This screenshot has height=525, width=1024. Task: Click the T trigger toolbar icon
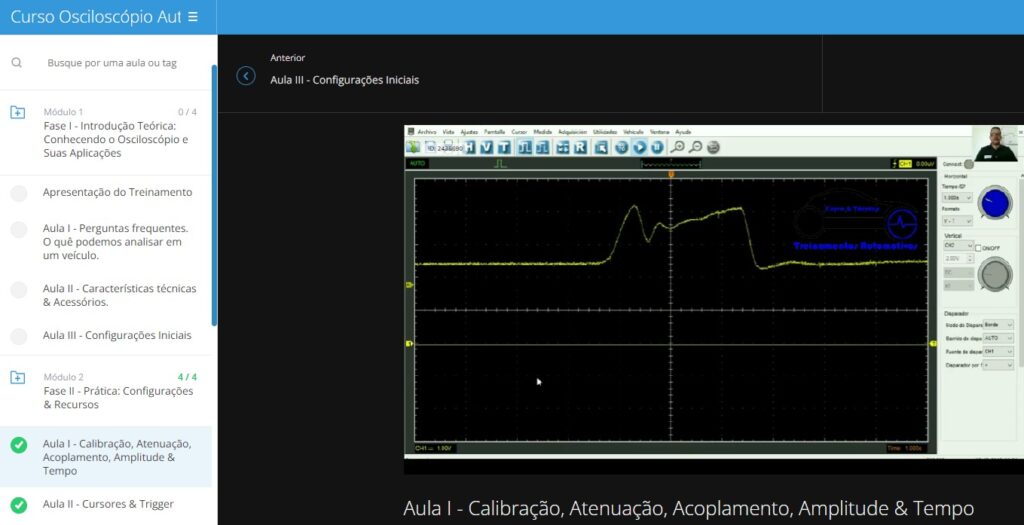click(503, 147)
